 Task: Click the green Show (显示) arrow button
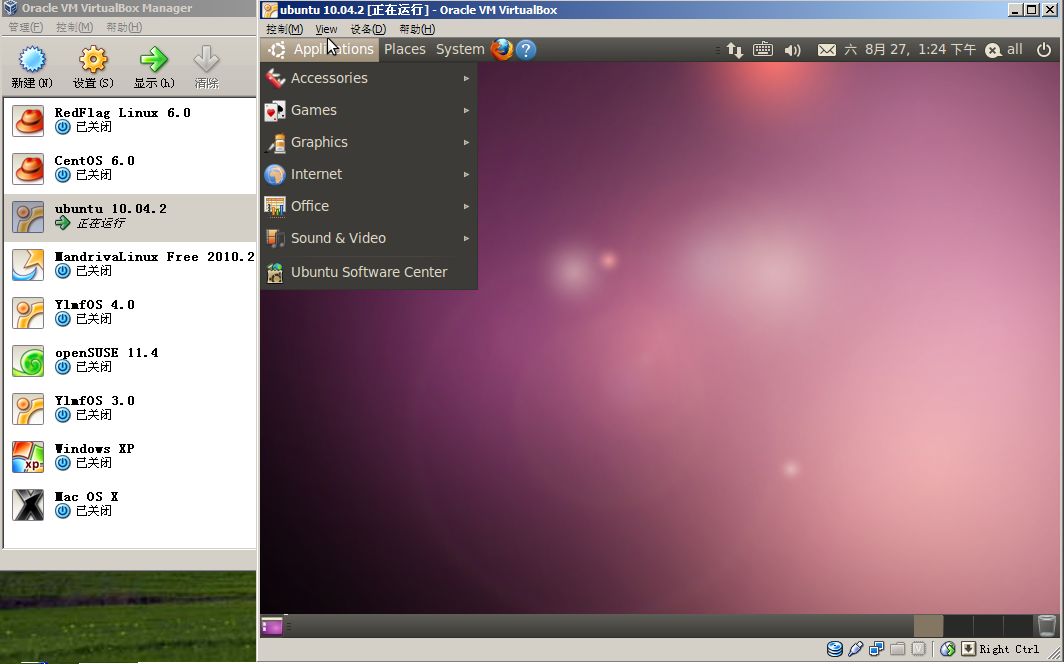(154, 67)
